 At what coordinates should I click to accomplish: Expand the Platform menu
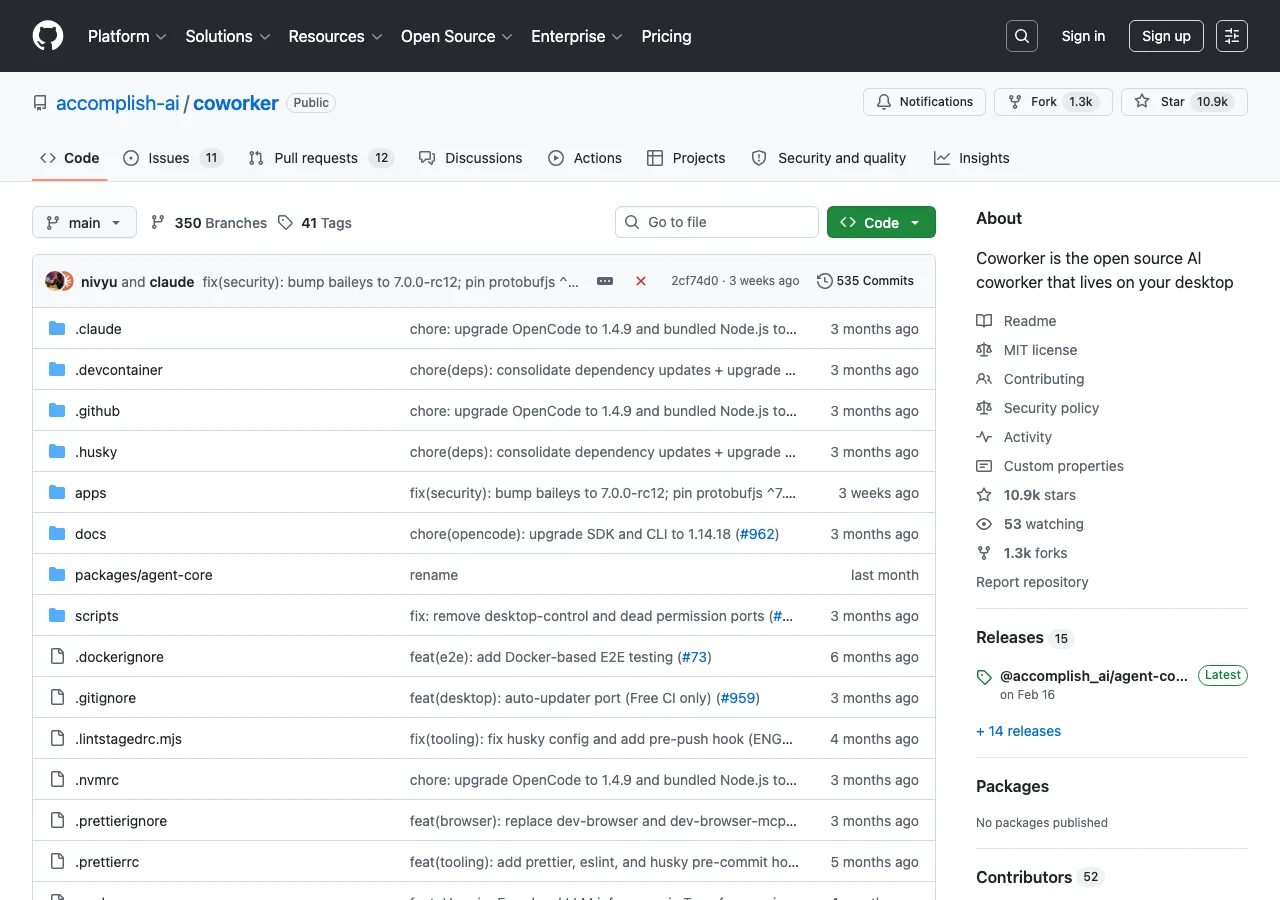[128, 36]
